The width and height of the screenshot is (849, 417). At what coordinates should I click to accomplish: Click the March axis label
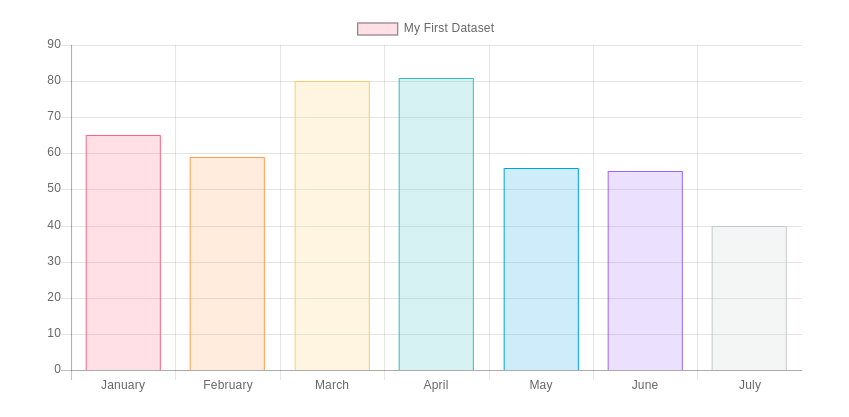pyautogui.click(x=332, y=385)
